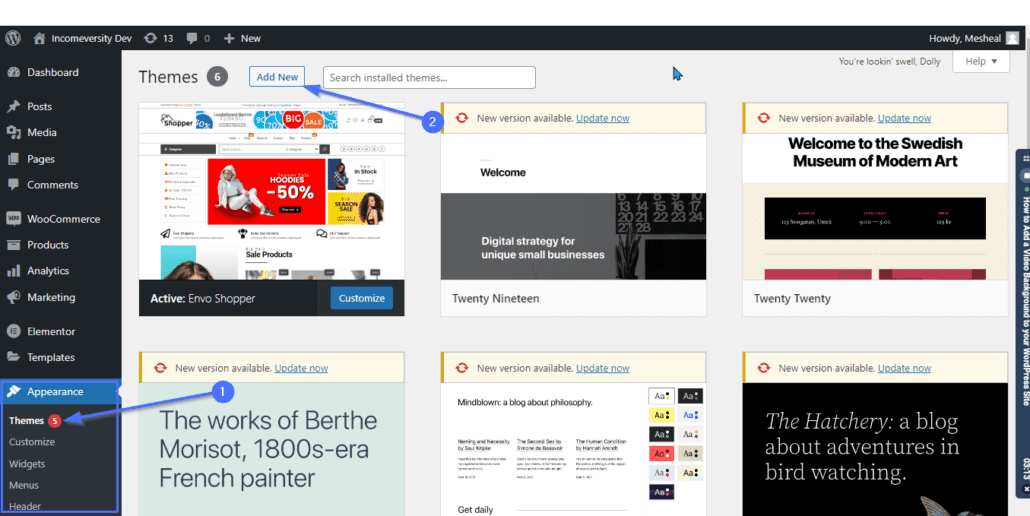Click the update icon on the Berthe Morisot theme notice
The width and height of the screenshot is (1030, 516).
pyautogui.click(x=160, y=368)
